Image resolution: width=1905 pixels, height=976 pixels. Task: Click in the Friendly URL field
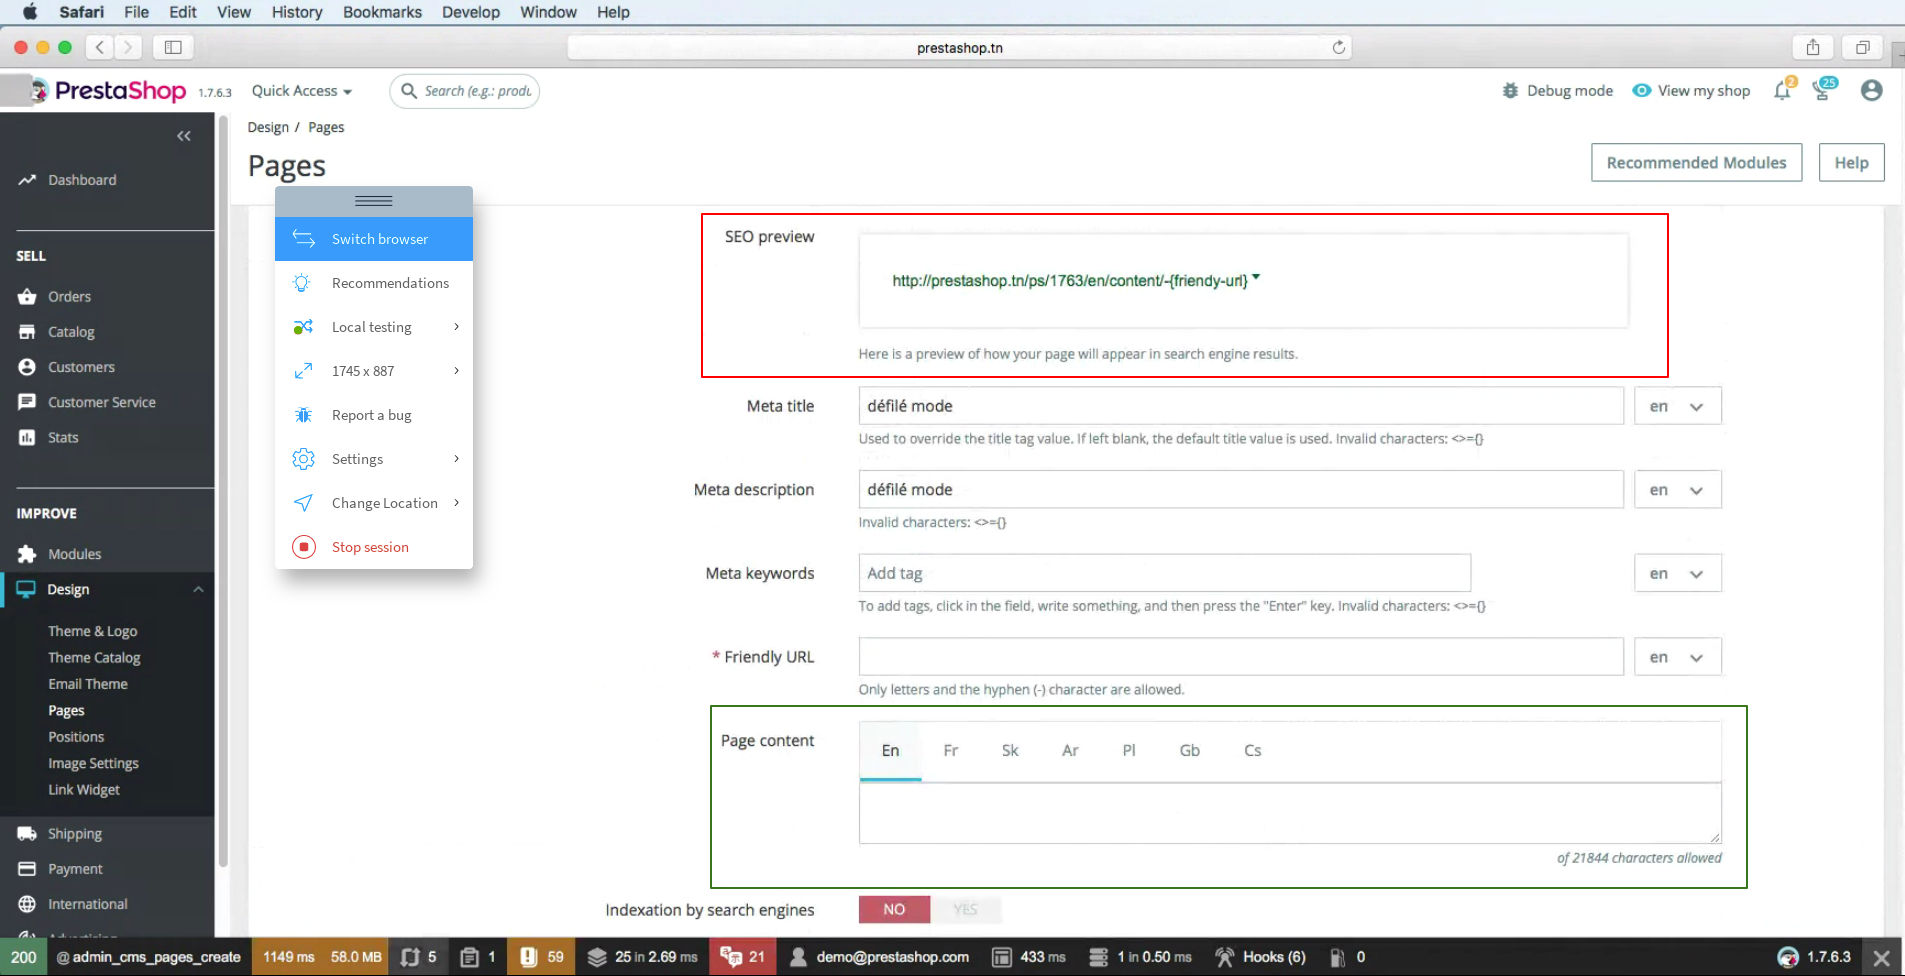pyautogui.click(x=1241, y=657)
